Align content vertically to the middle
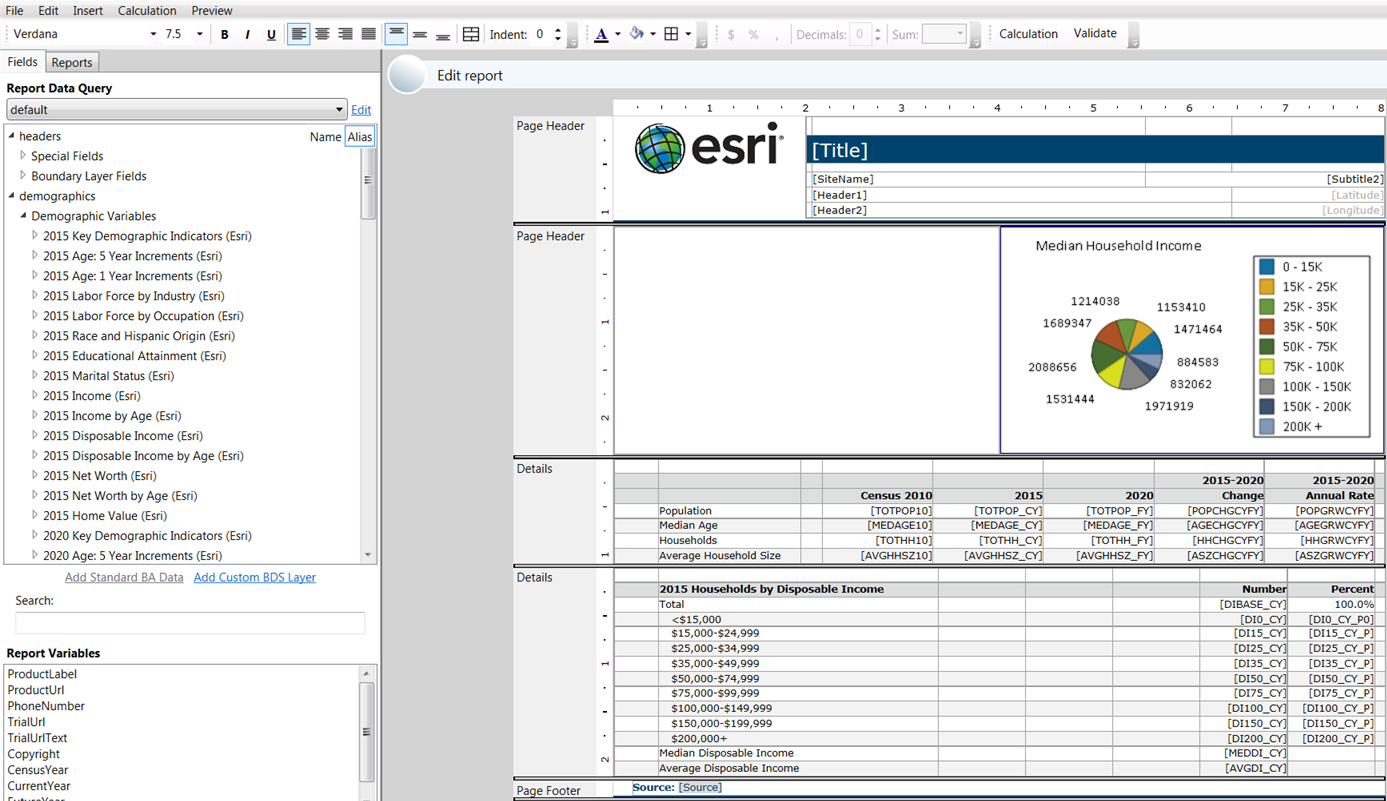This screenshot has height=801, width=1387. click(x=420, y=34)
